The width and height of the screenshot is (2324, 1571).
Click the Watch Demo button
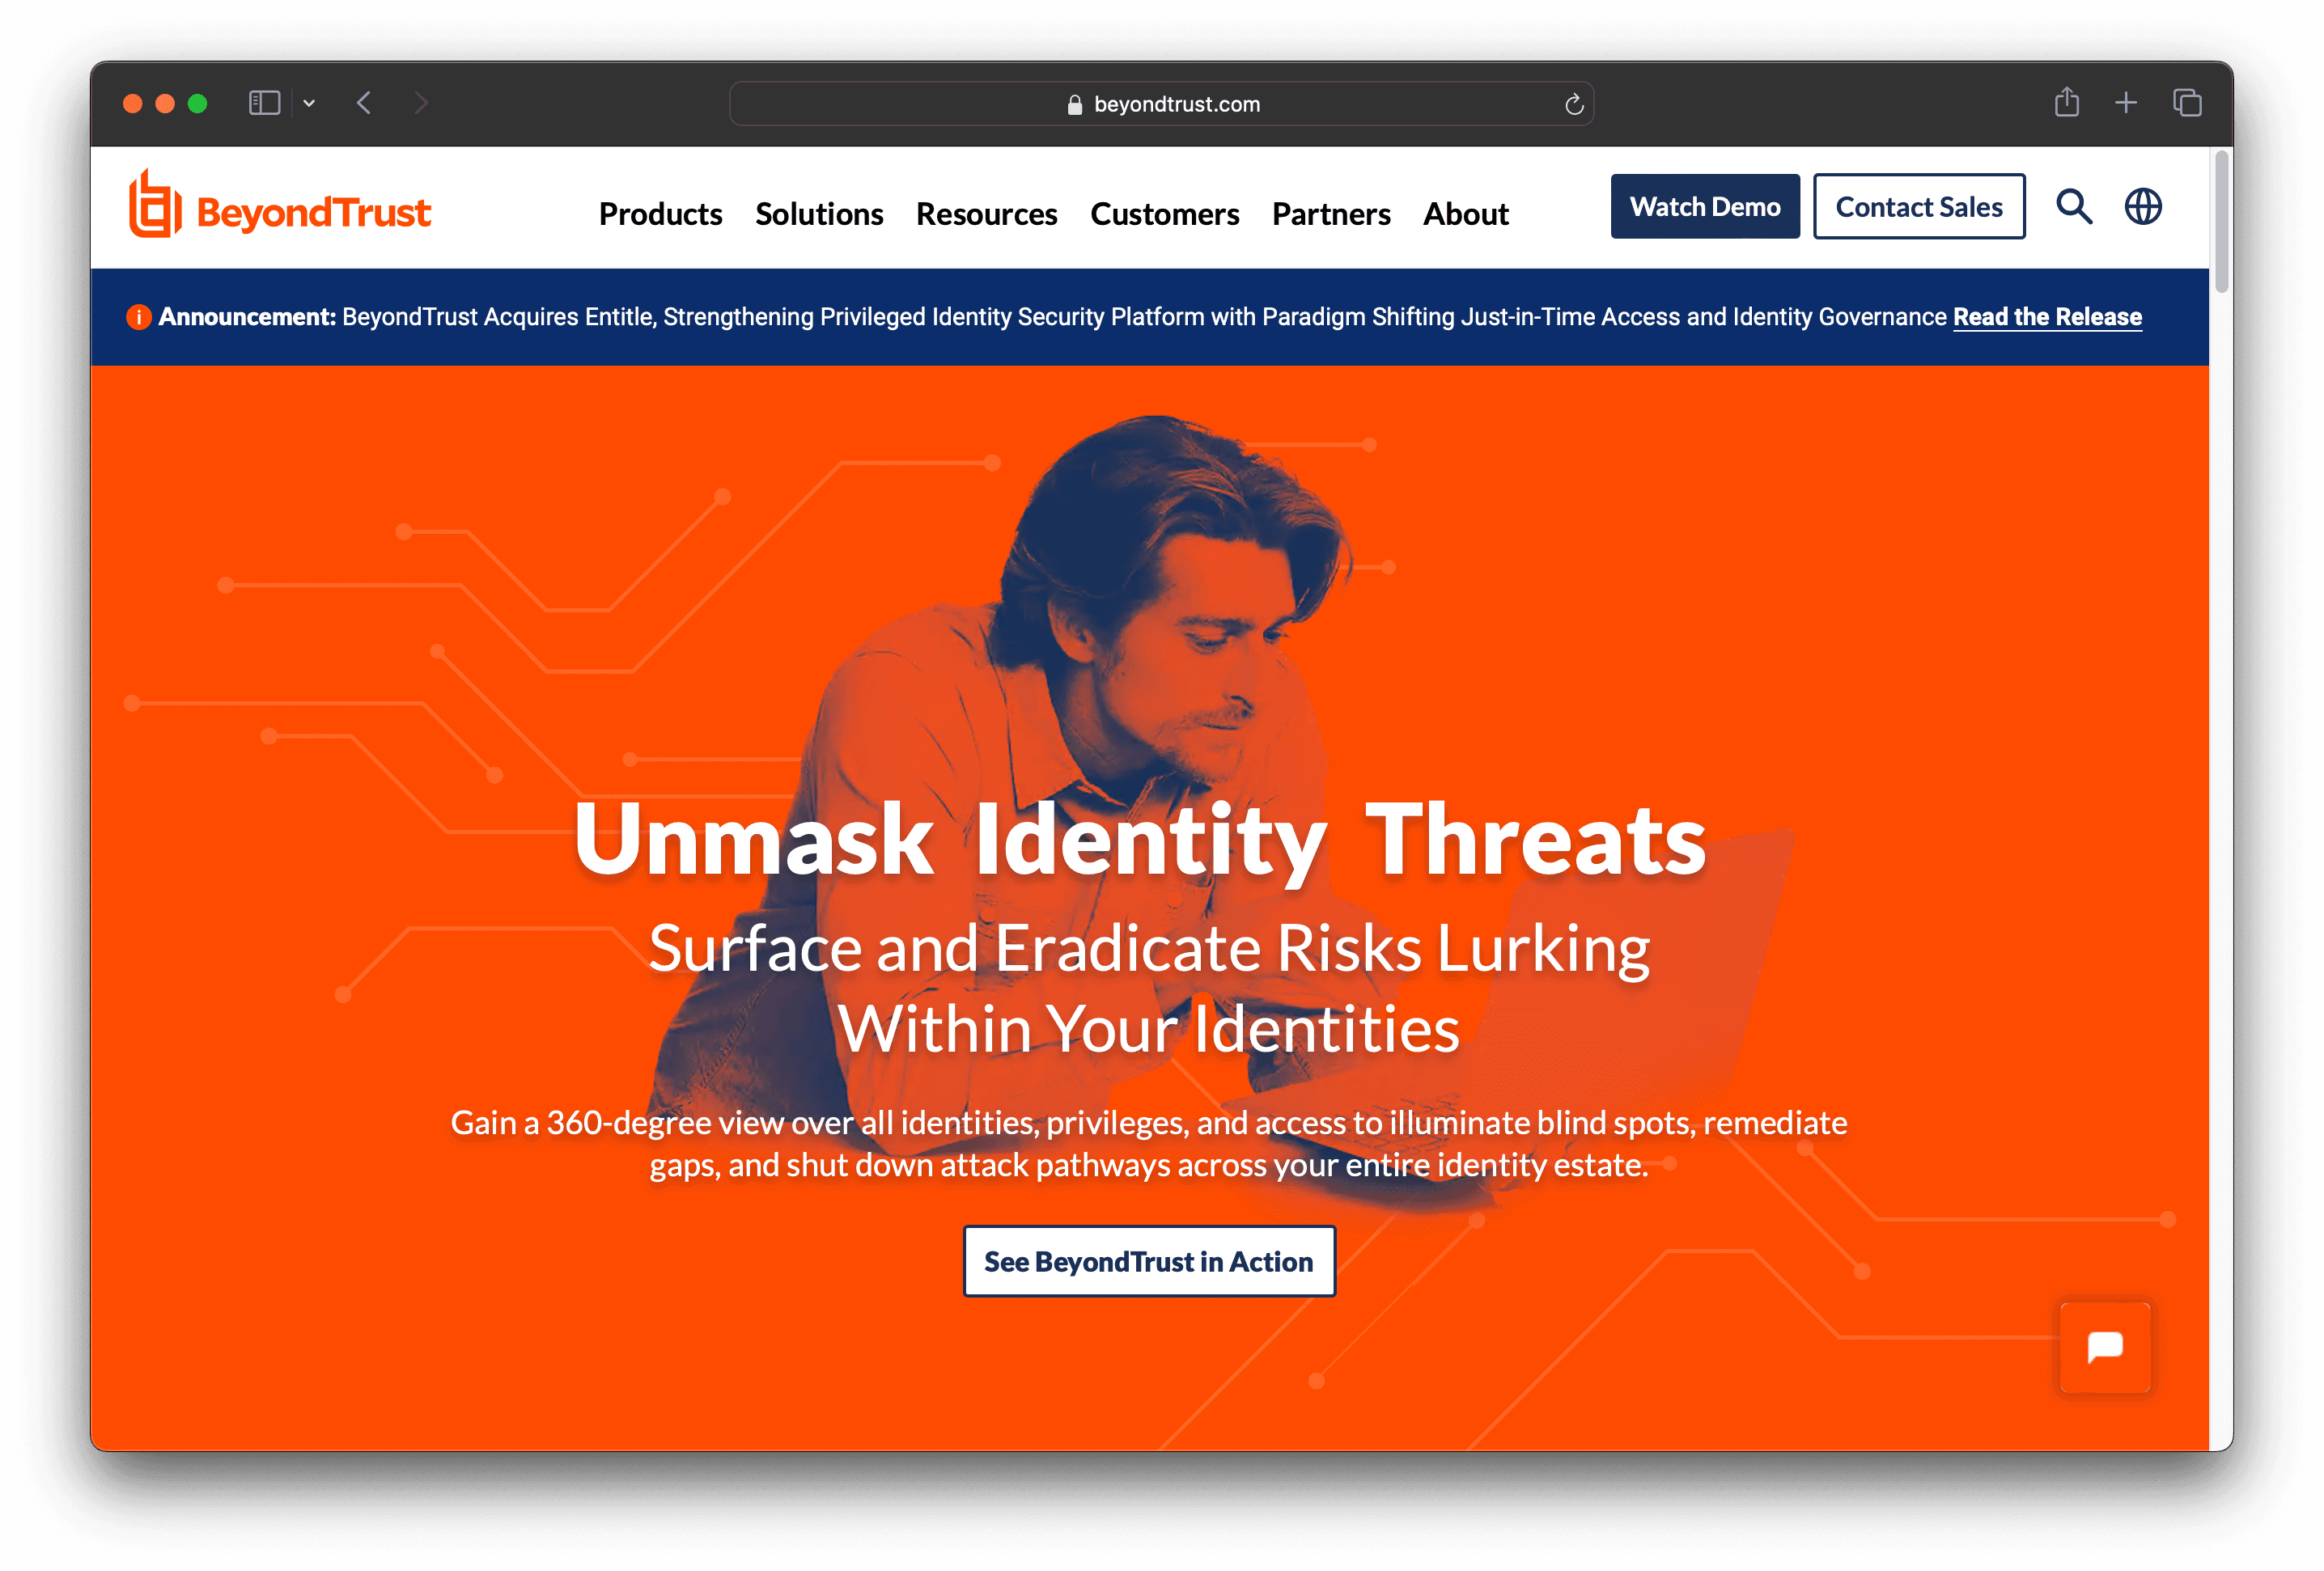[1704, 207]
